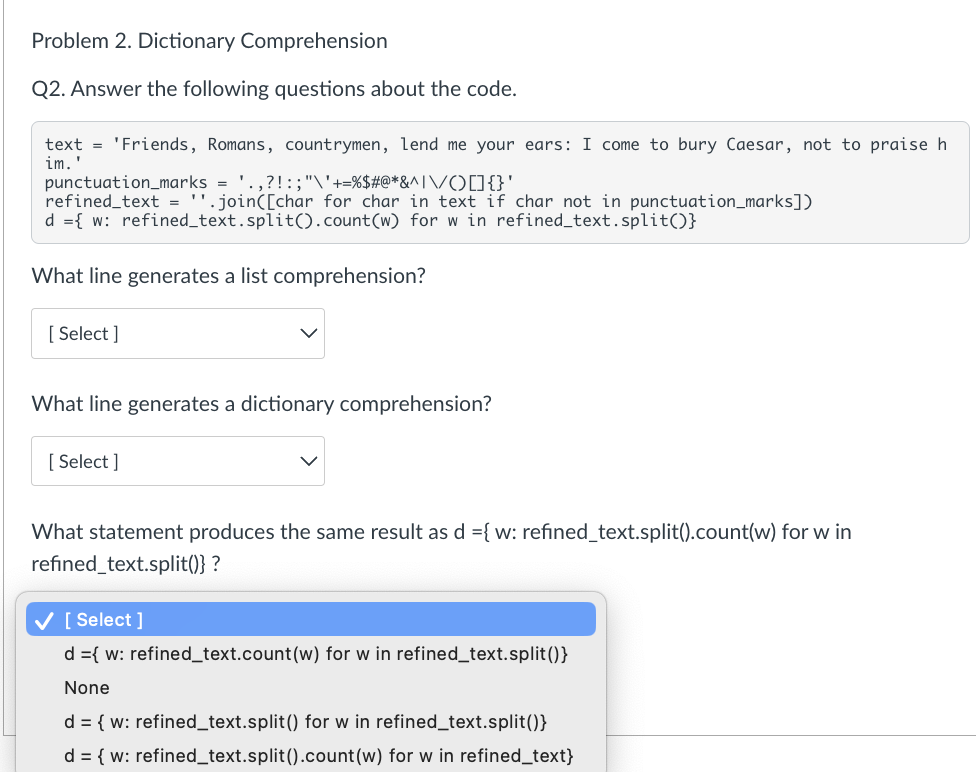Click the blue highlighted dropdown row
Viewport: 976px width, 772px height.
pyautogui.click(x=310, y=619)
